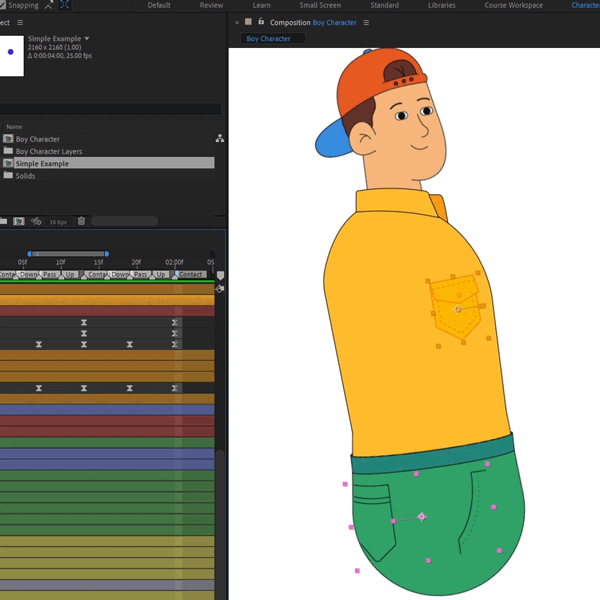Open the Composition panel menu icon

pyautogui.click(x=366, y=23)
